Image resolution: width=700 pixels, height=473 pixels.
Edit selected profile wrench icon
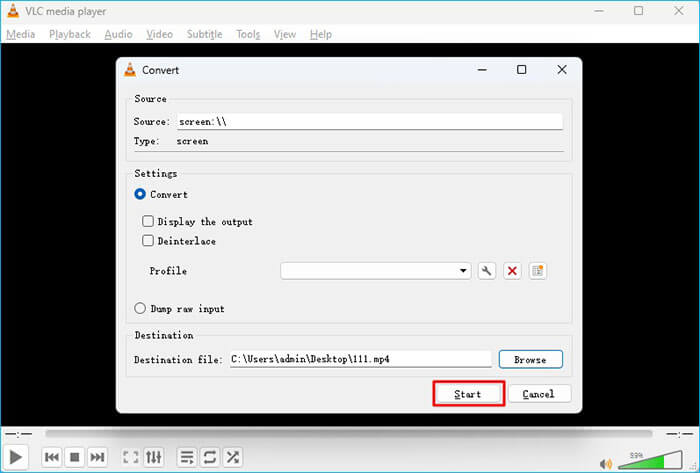487,271
